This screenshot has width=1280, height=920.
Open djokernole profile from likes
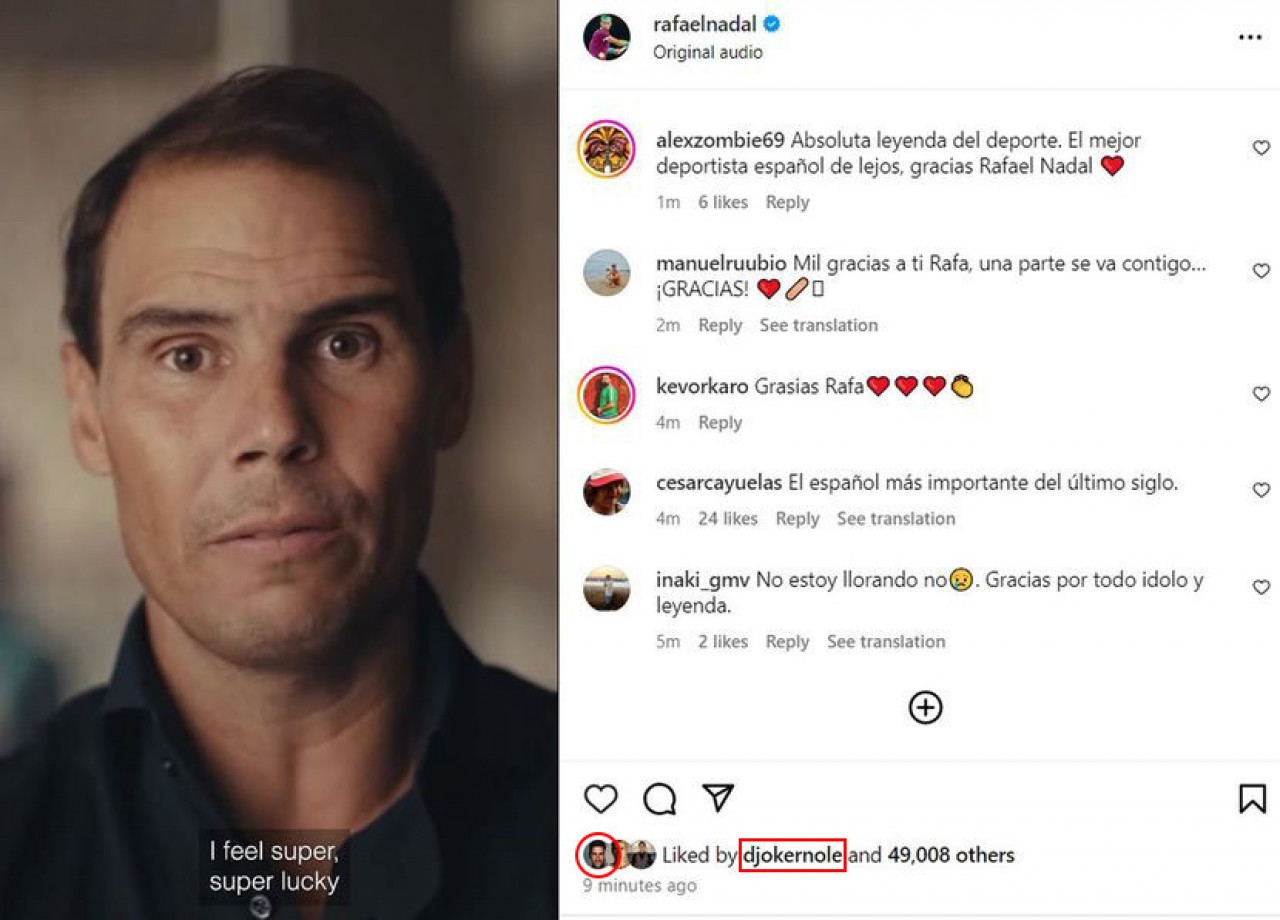point(792,855)
